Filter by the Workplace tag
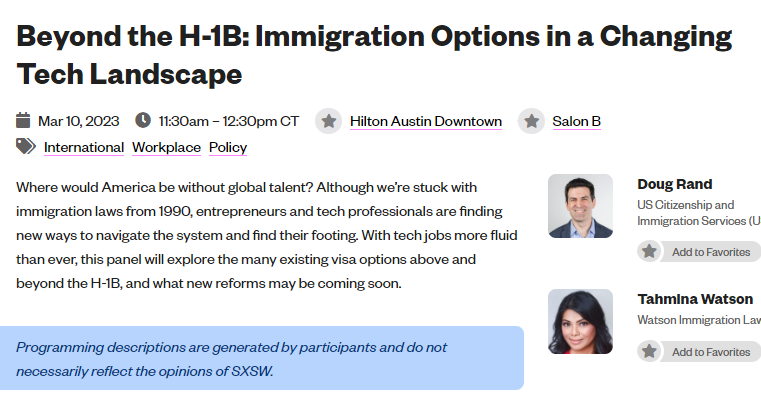 coord(166,147)
